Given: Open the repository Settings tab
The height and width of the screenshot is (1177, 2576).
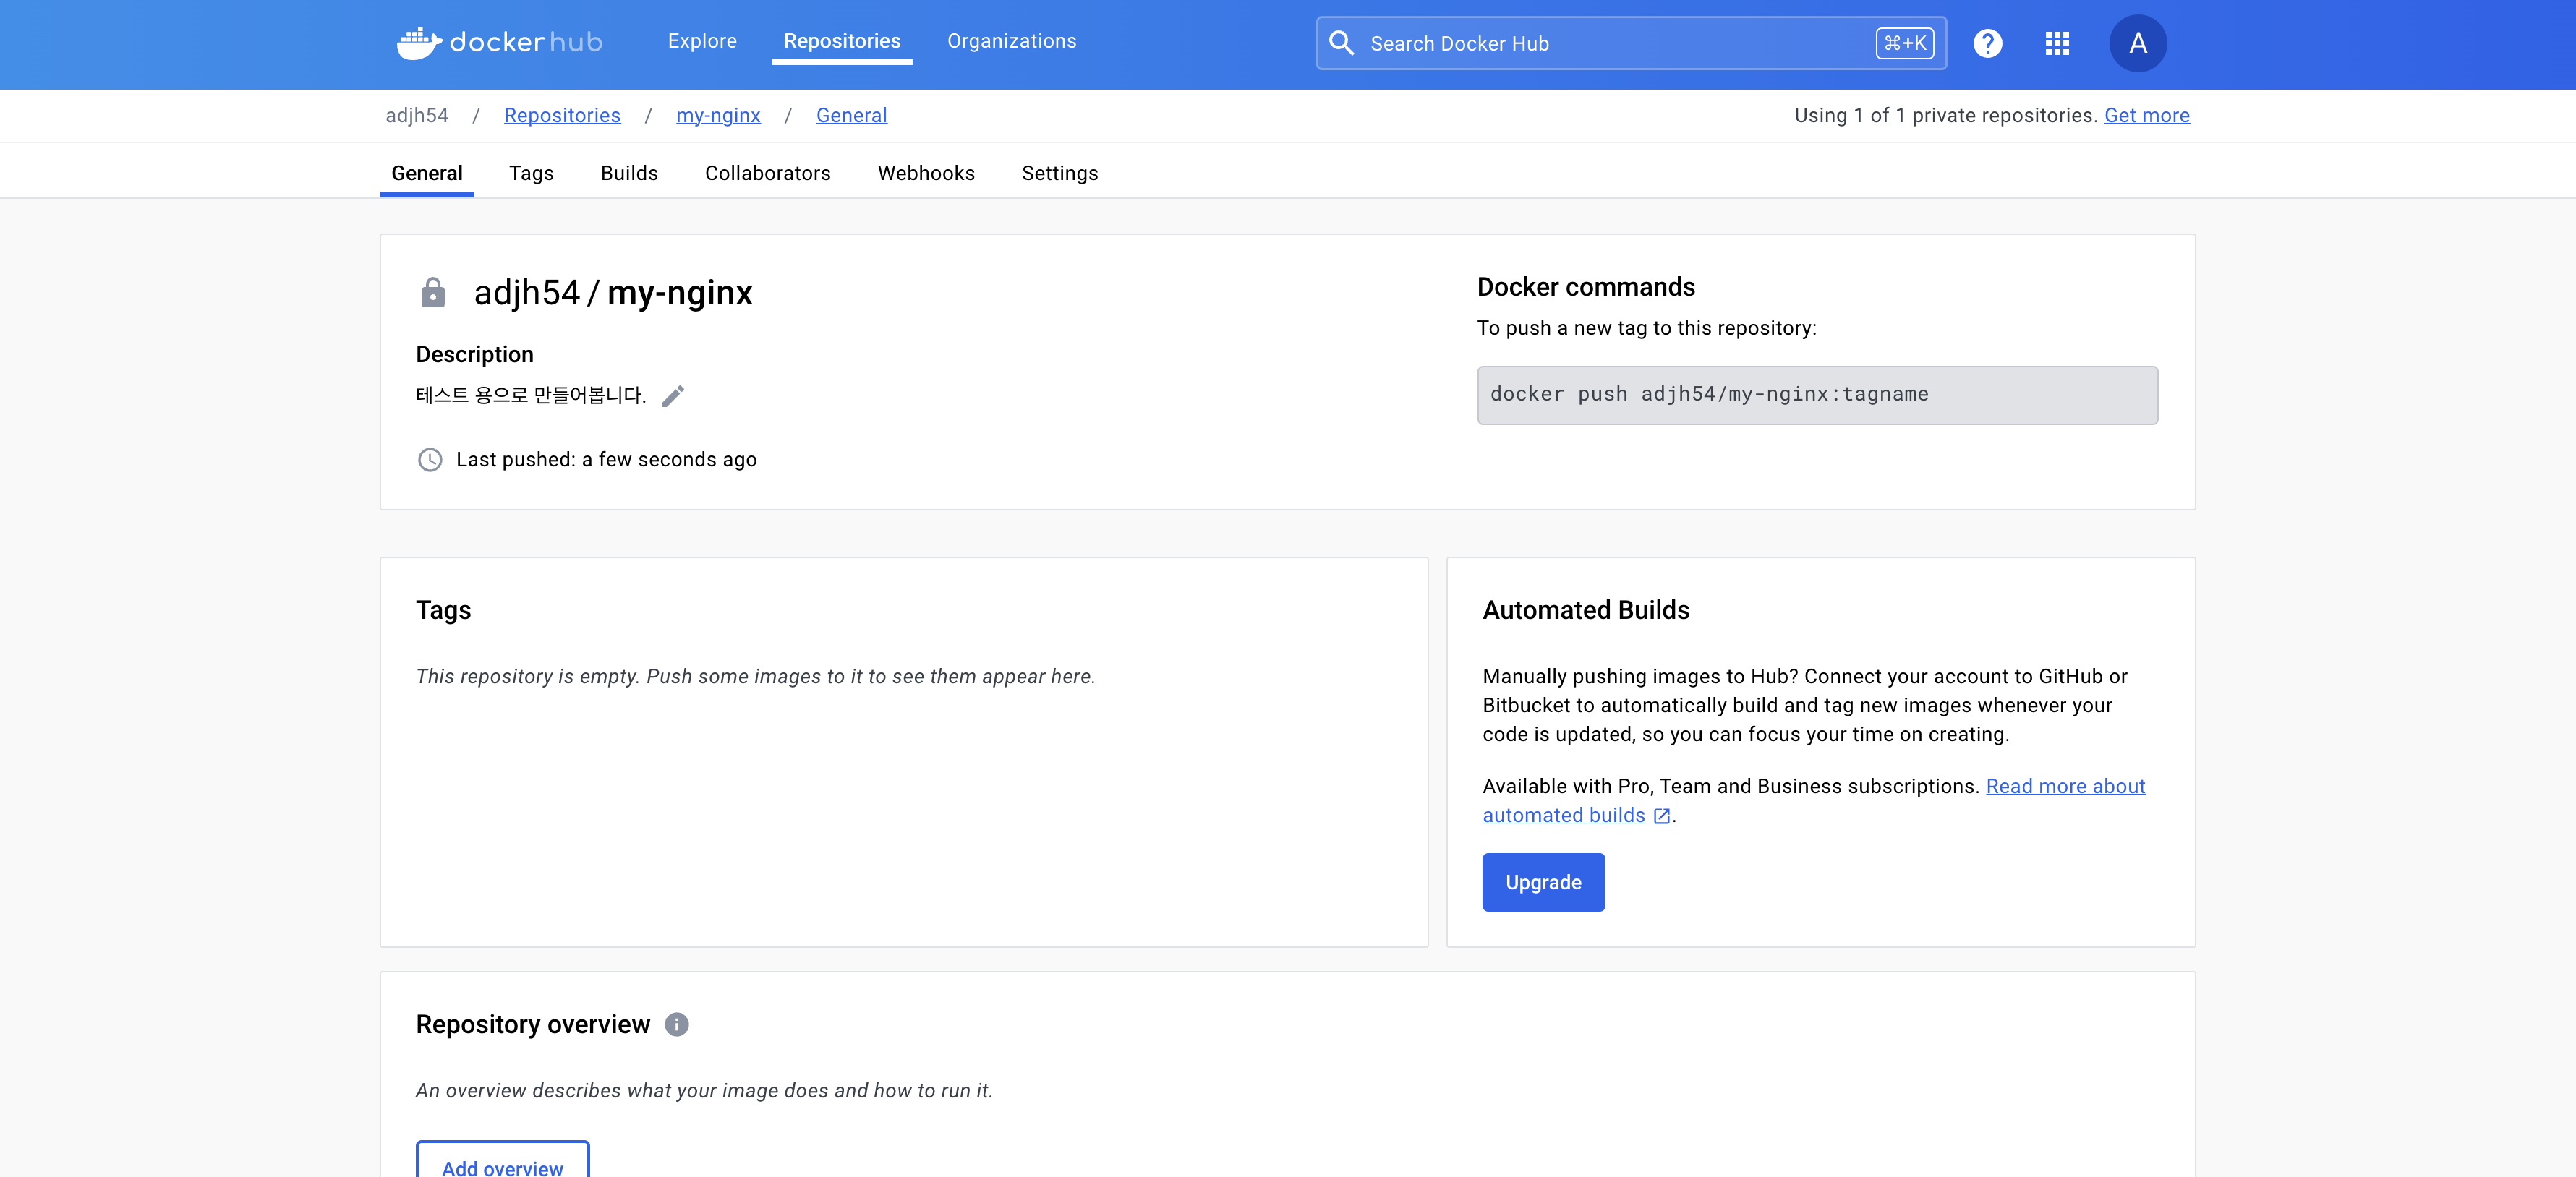Looking at the screenshot, I should click(x=1059, y=173).
